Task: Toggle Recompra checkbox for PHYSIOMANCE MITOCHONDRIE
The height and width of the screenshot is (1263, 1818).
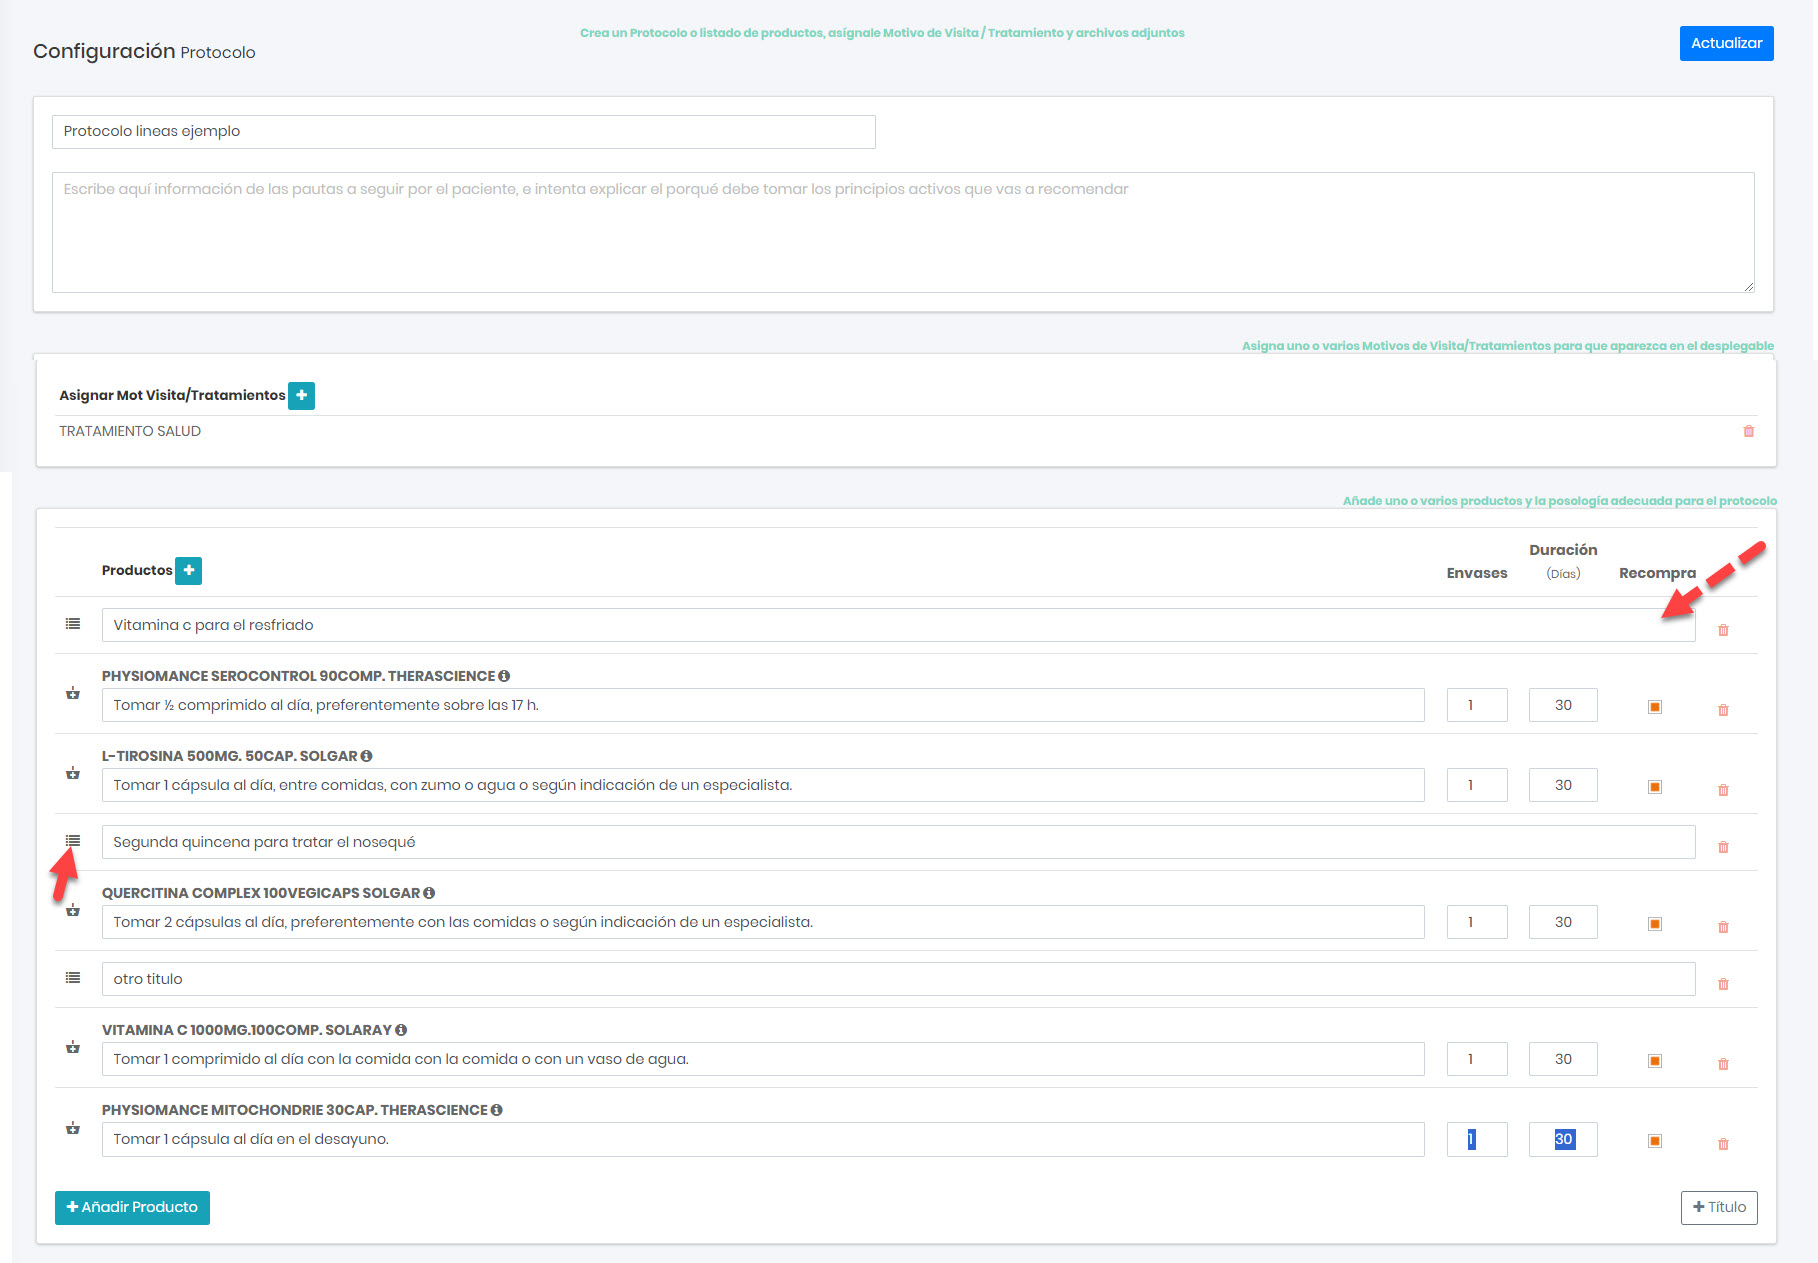Action: 1654,1141
